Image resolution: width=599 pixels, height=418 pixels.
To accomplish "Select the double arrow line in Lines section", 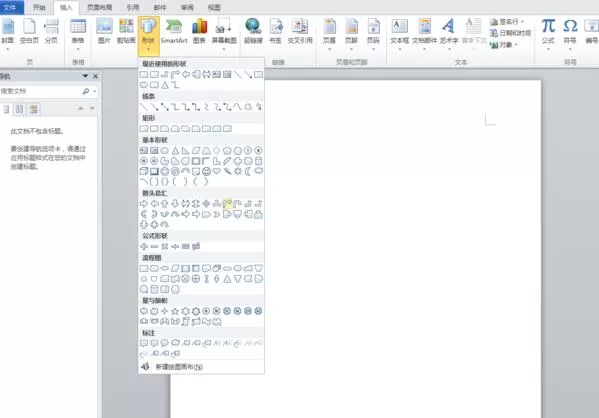I will [x=165, y=107].
